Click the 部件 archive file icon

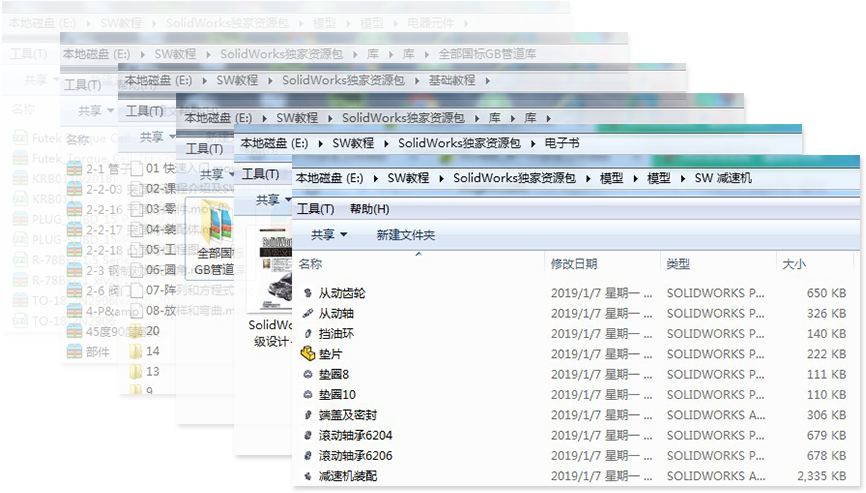click(x=74, y=351)
